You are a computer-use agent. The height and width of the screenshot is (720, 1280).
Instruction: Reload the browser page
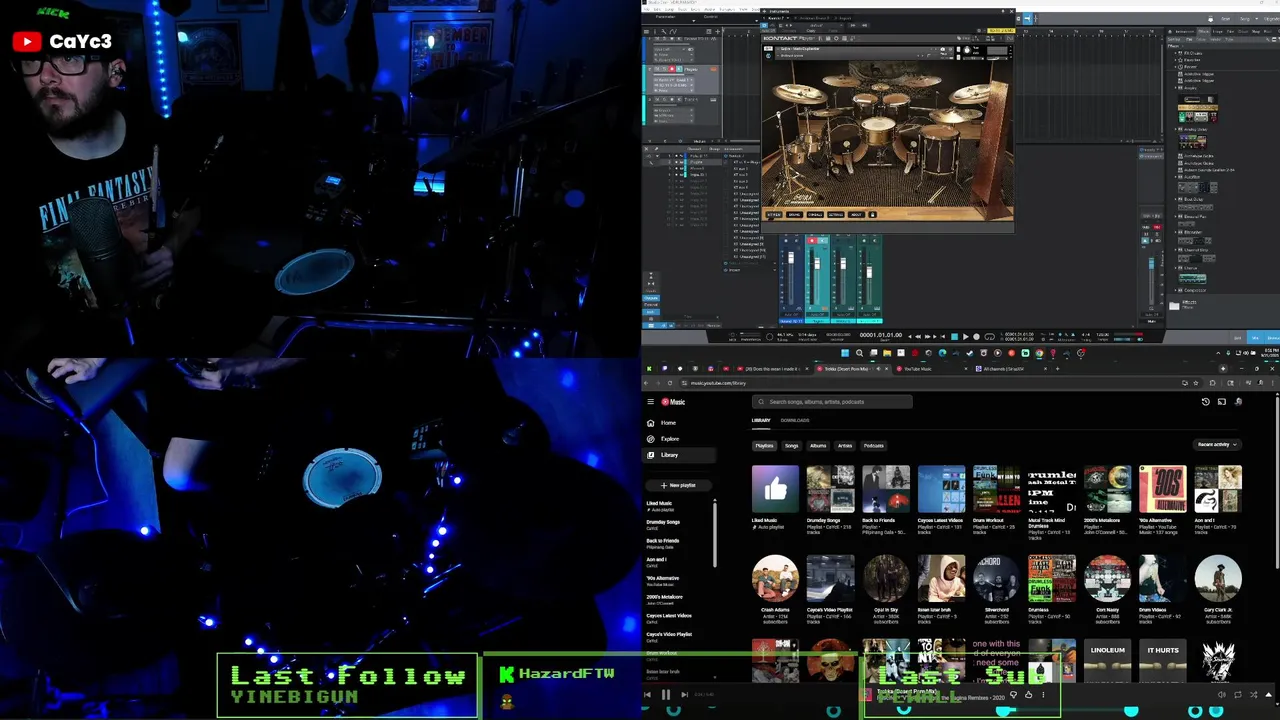tap(670, 383)
